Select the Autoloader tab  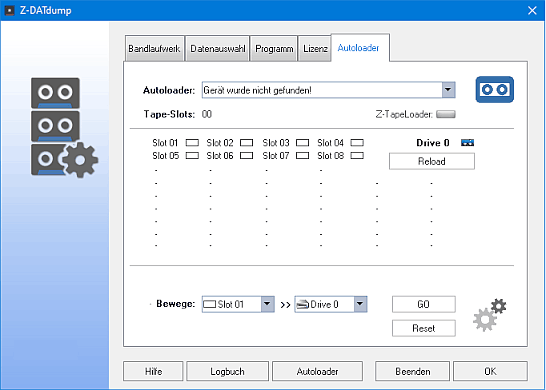point(359,48)
